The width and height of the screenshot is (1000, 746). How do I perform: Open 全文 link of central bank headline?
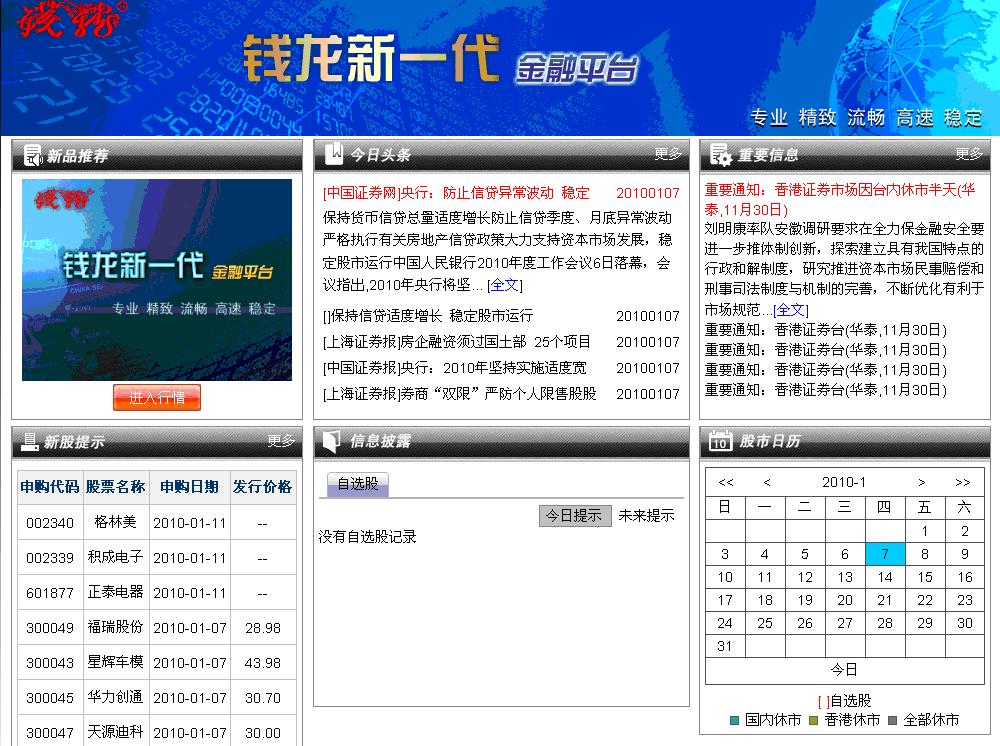click(504, 285)
